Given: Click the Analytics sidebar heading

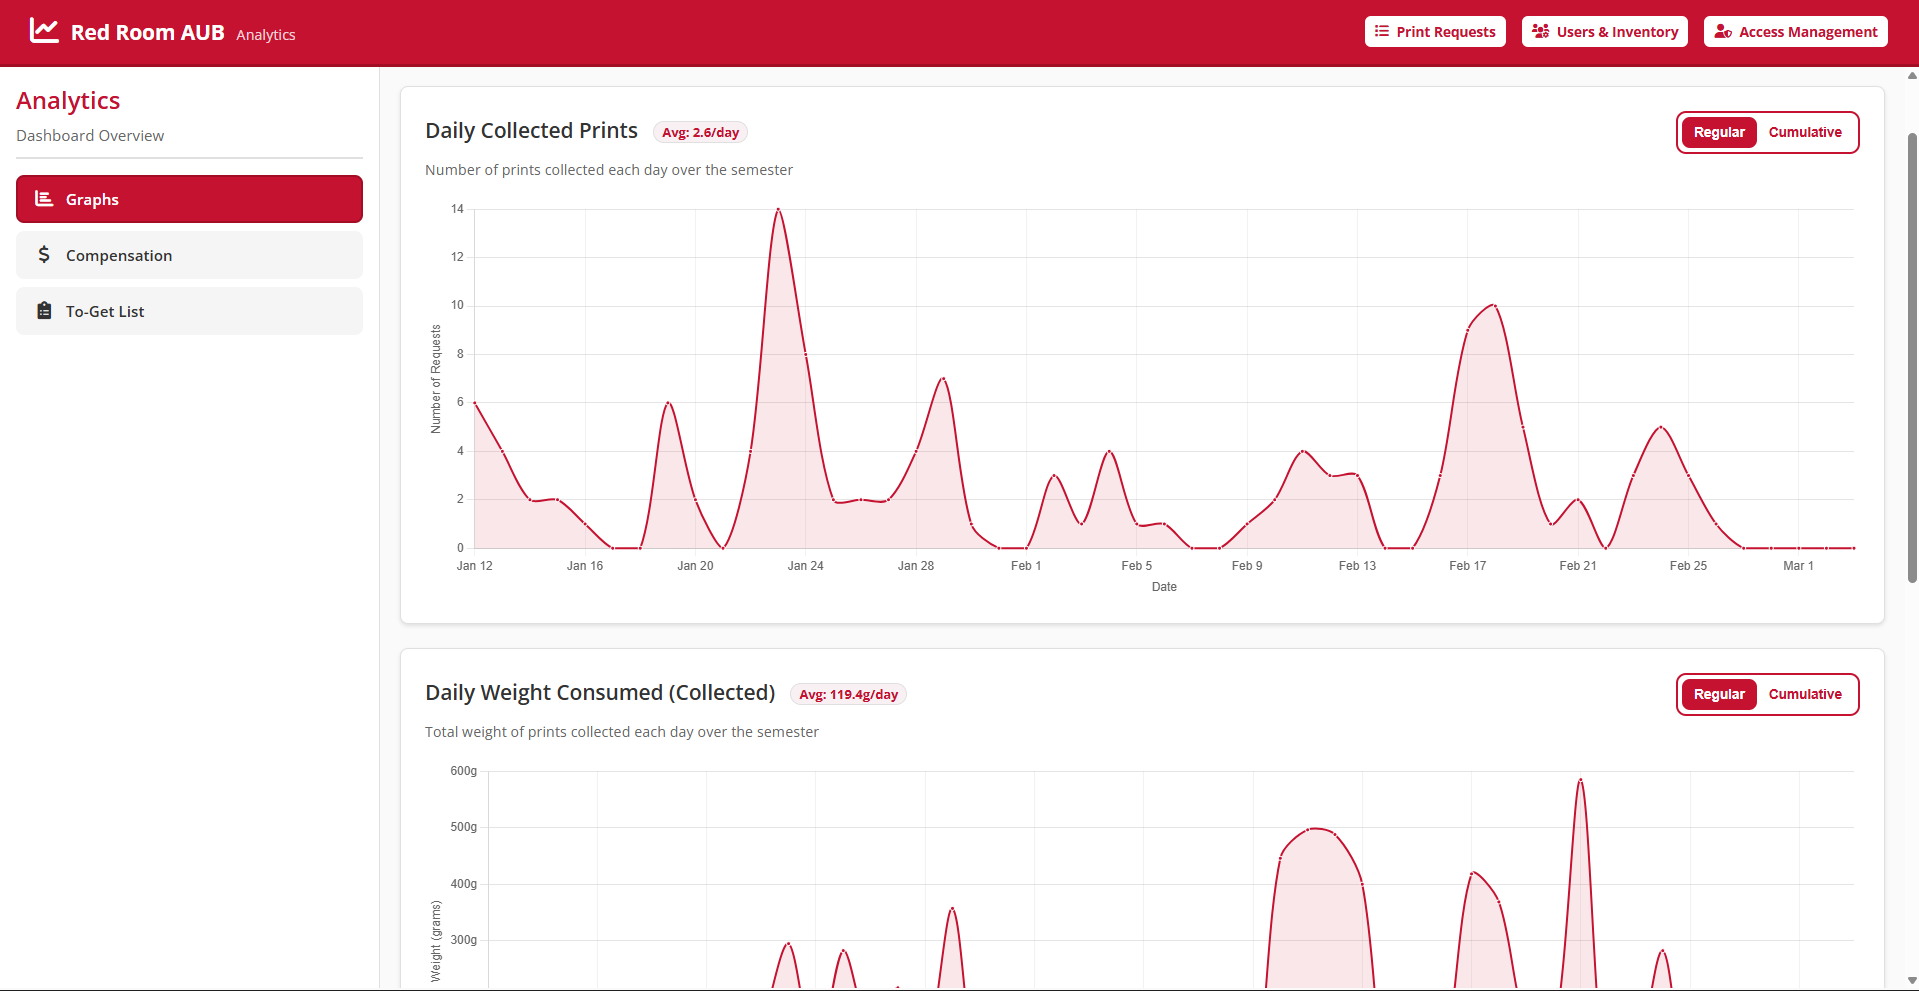Looking at the screenshot, I should (68, 101).
